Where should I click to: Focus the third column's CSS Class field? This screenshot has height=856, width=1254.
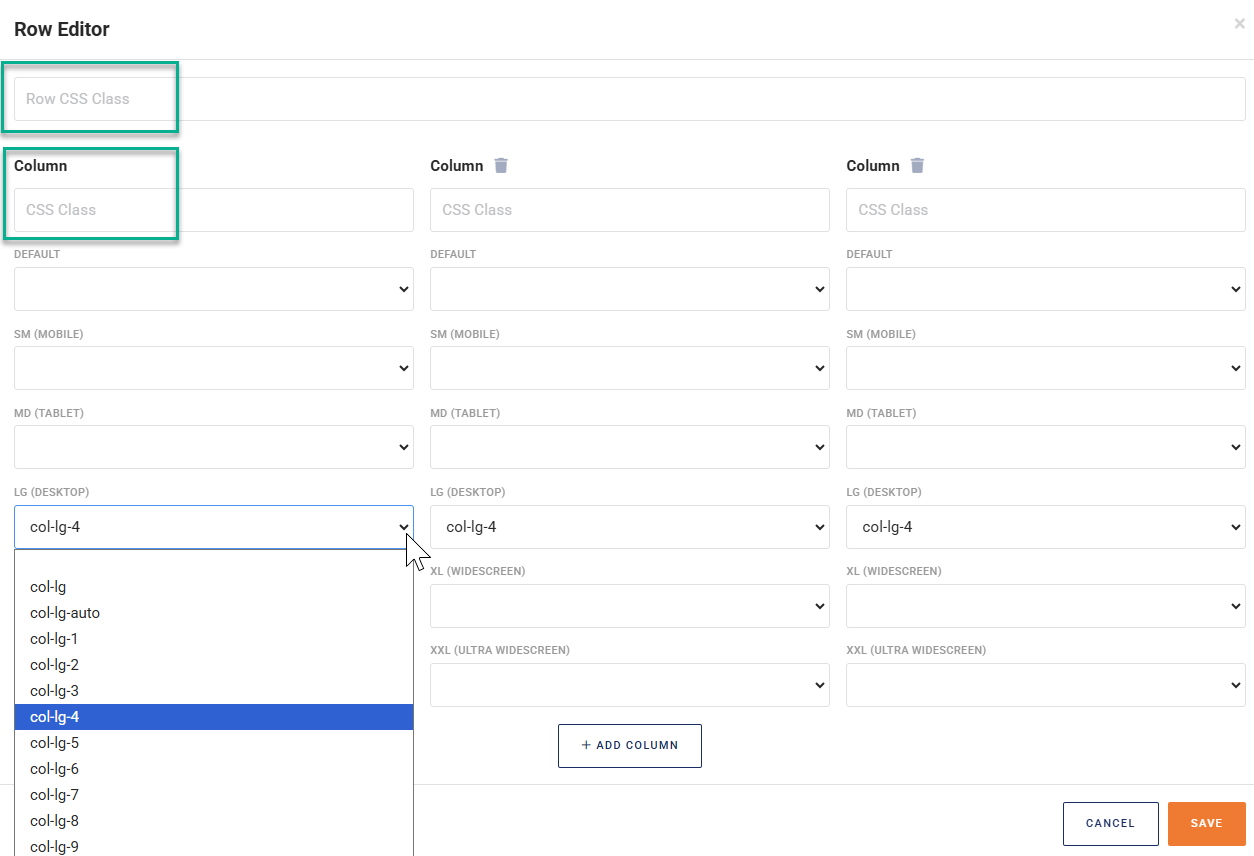(x=1045, y=210)
